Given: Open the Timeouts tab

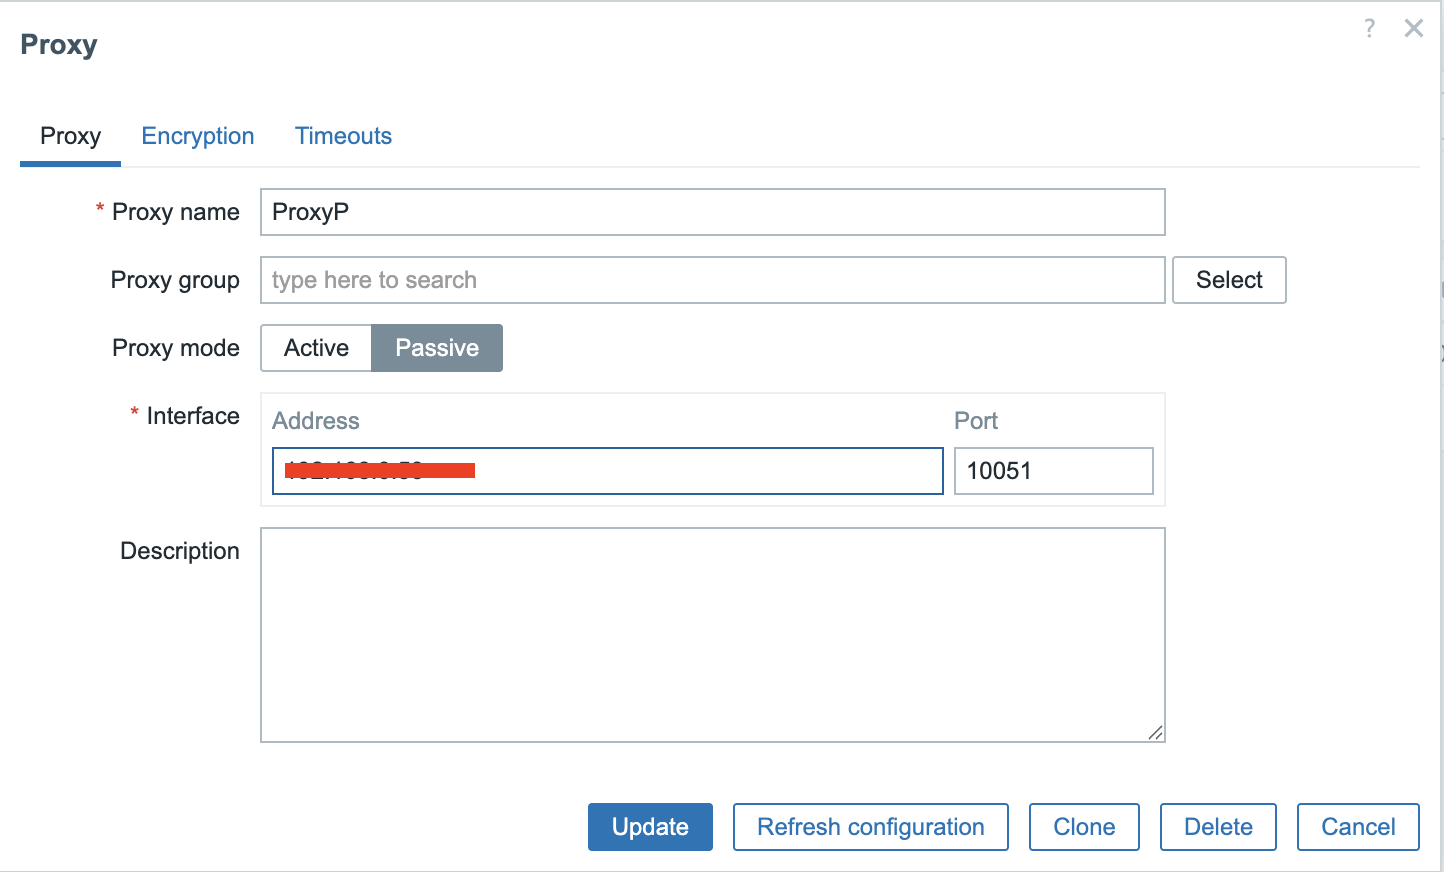Looking at the screenshot, I should point(343,136).
